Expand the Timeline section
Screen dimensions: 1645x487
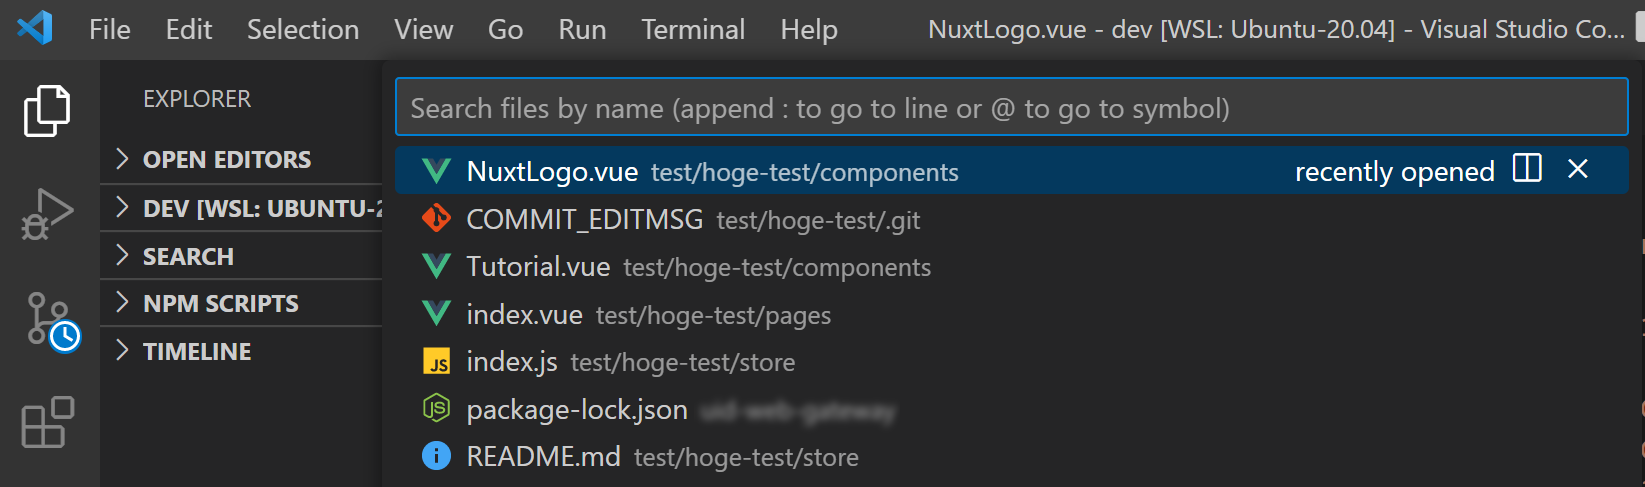coord(197,352)
